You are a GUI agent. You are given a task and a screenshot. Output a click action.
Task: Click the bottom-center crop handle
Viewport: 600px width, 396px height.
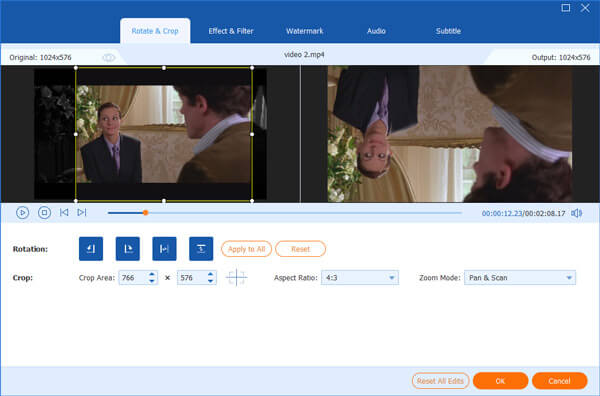(x=164, y=200)
